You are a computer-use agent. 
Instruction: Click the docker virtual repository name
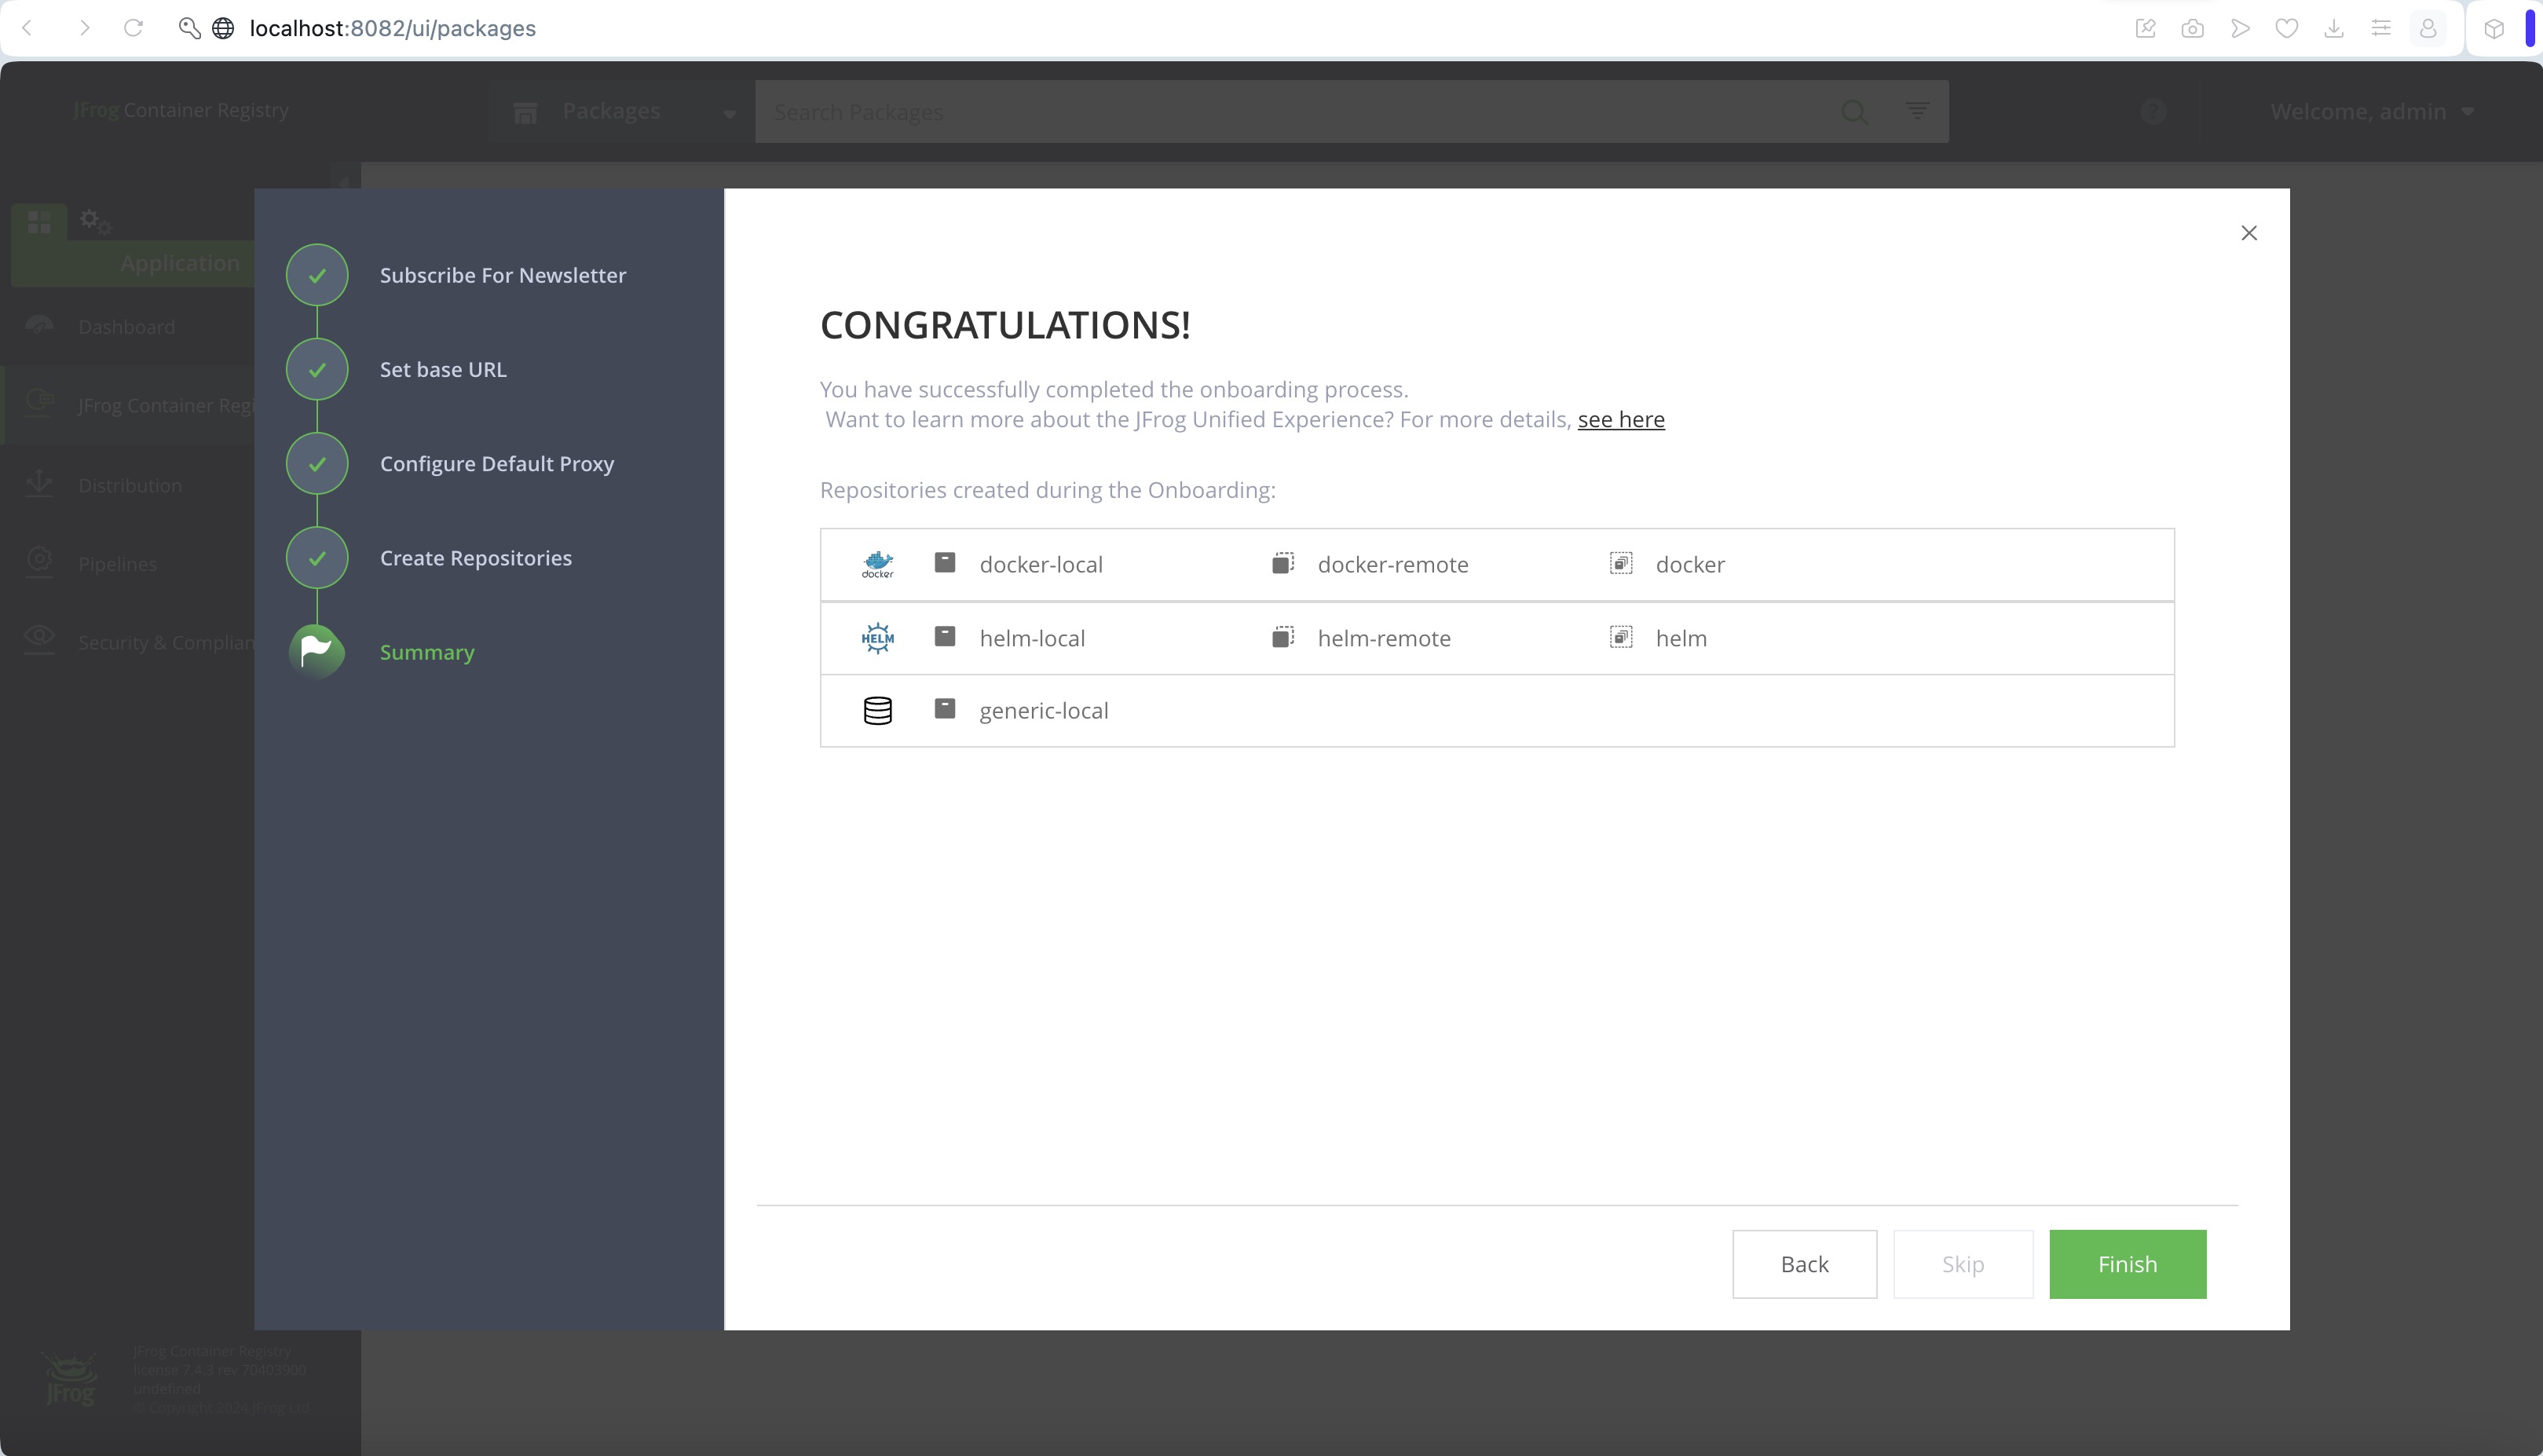[x=1689, y=564]
